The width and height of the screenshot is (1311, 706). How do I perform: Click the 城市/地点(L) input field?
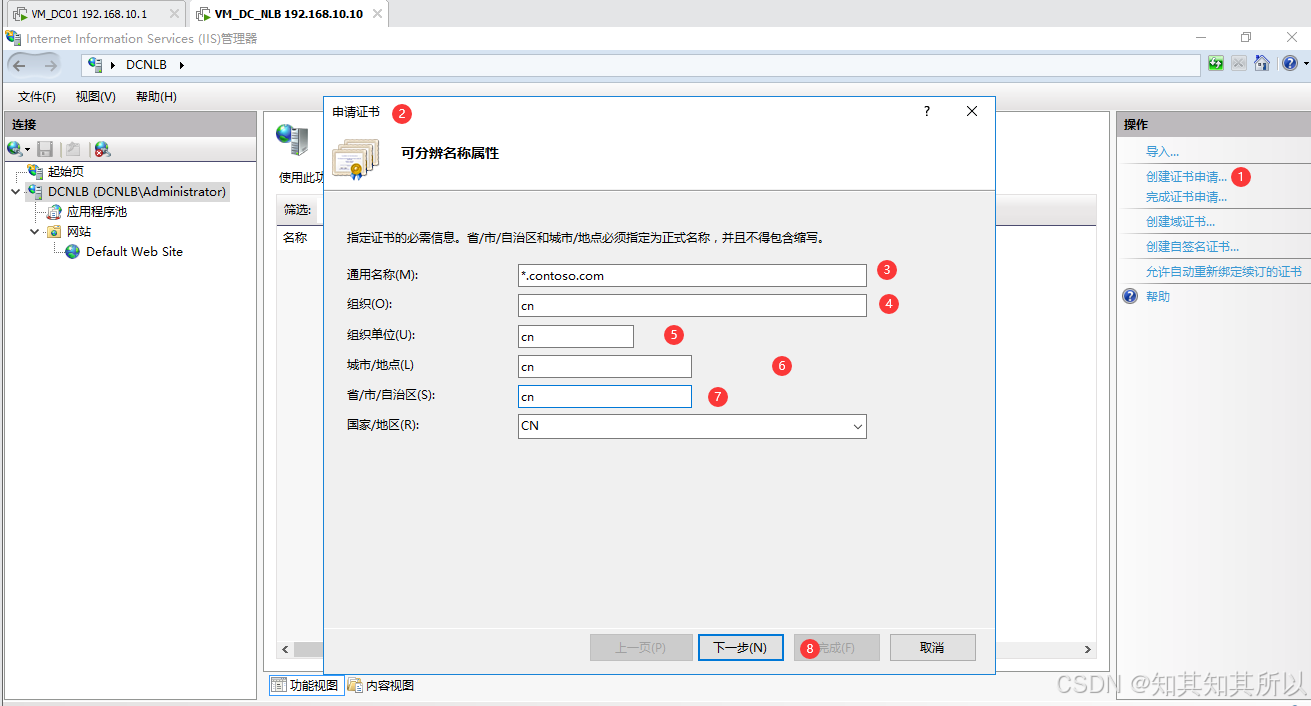point(605,366)
